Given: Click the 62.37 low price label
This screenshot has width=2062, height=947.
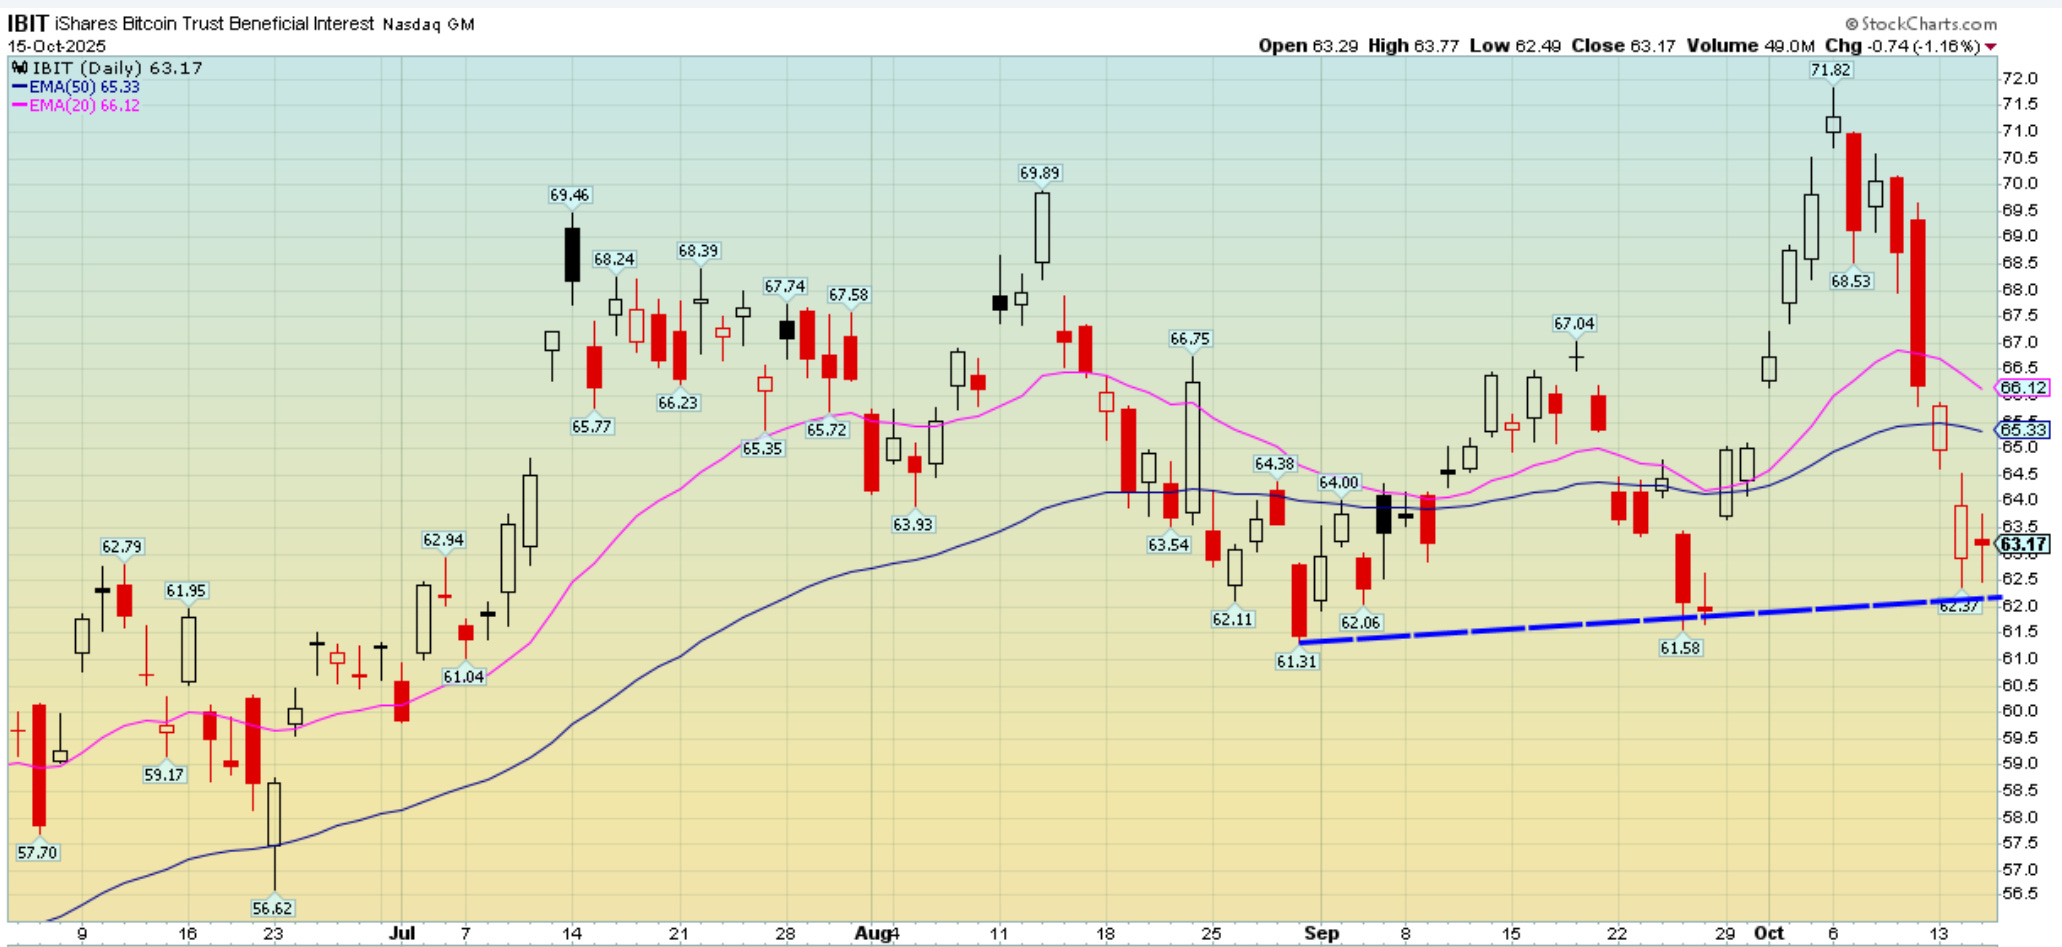Looking at the screenshot, I should tap(1959, 605).
